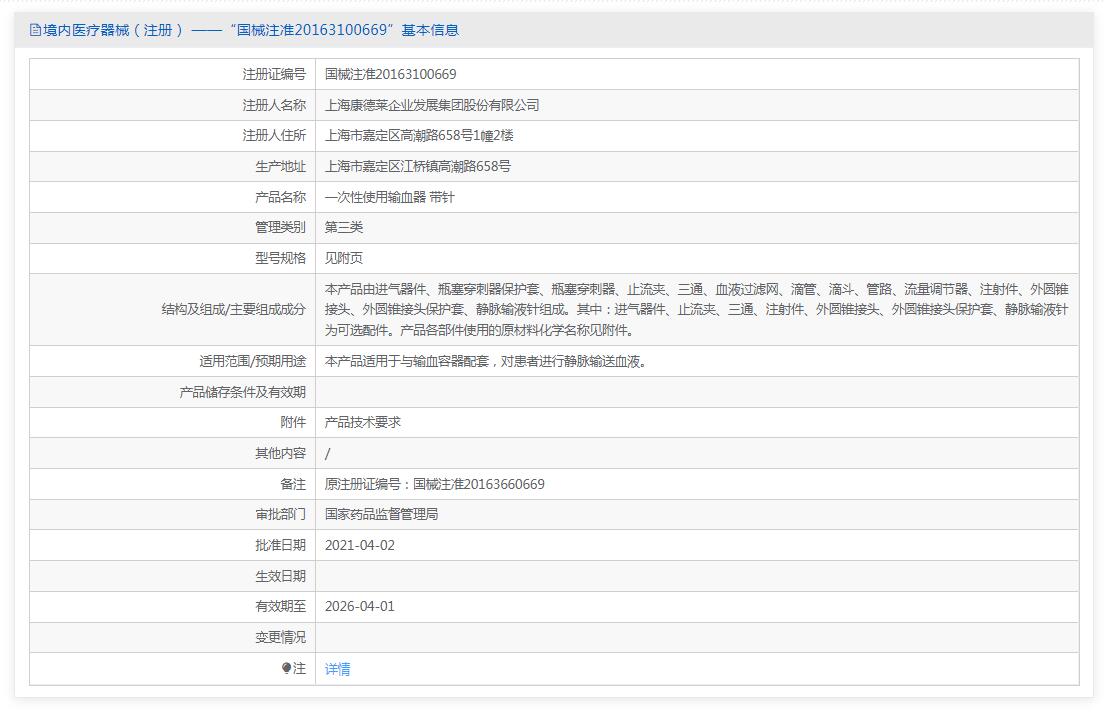Click the document icon in the header

(36, 30)
